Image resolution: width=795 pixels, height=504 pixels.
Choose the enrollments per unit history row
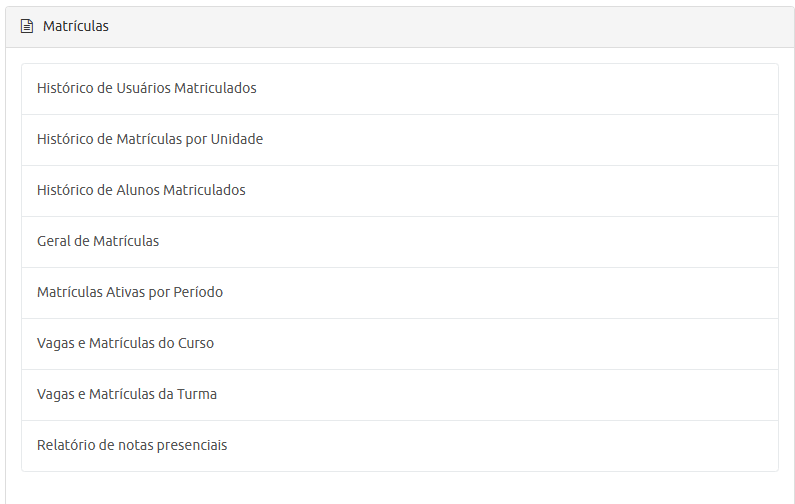[400, 140]
